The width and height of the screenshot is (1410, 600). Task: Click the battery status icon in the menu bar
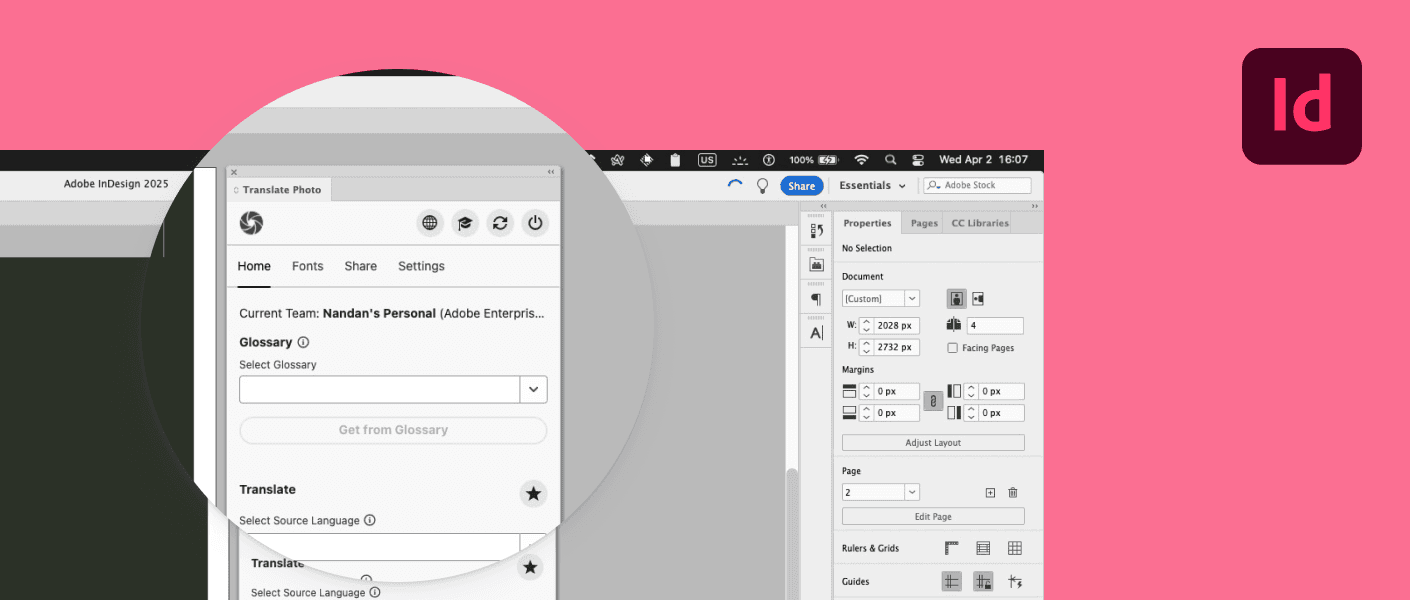pos(828,160)
